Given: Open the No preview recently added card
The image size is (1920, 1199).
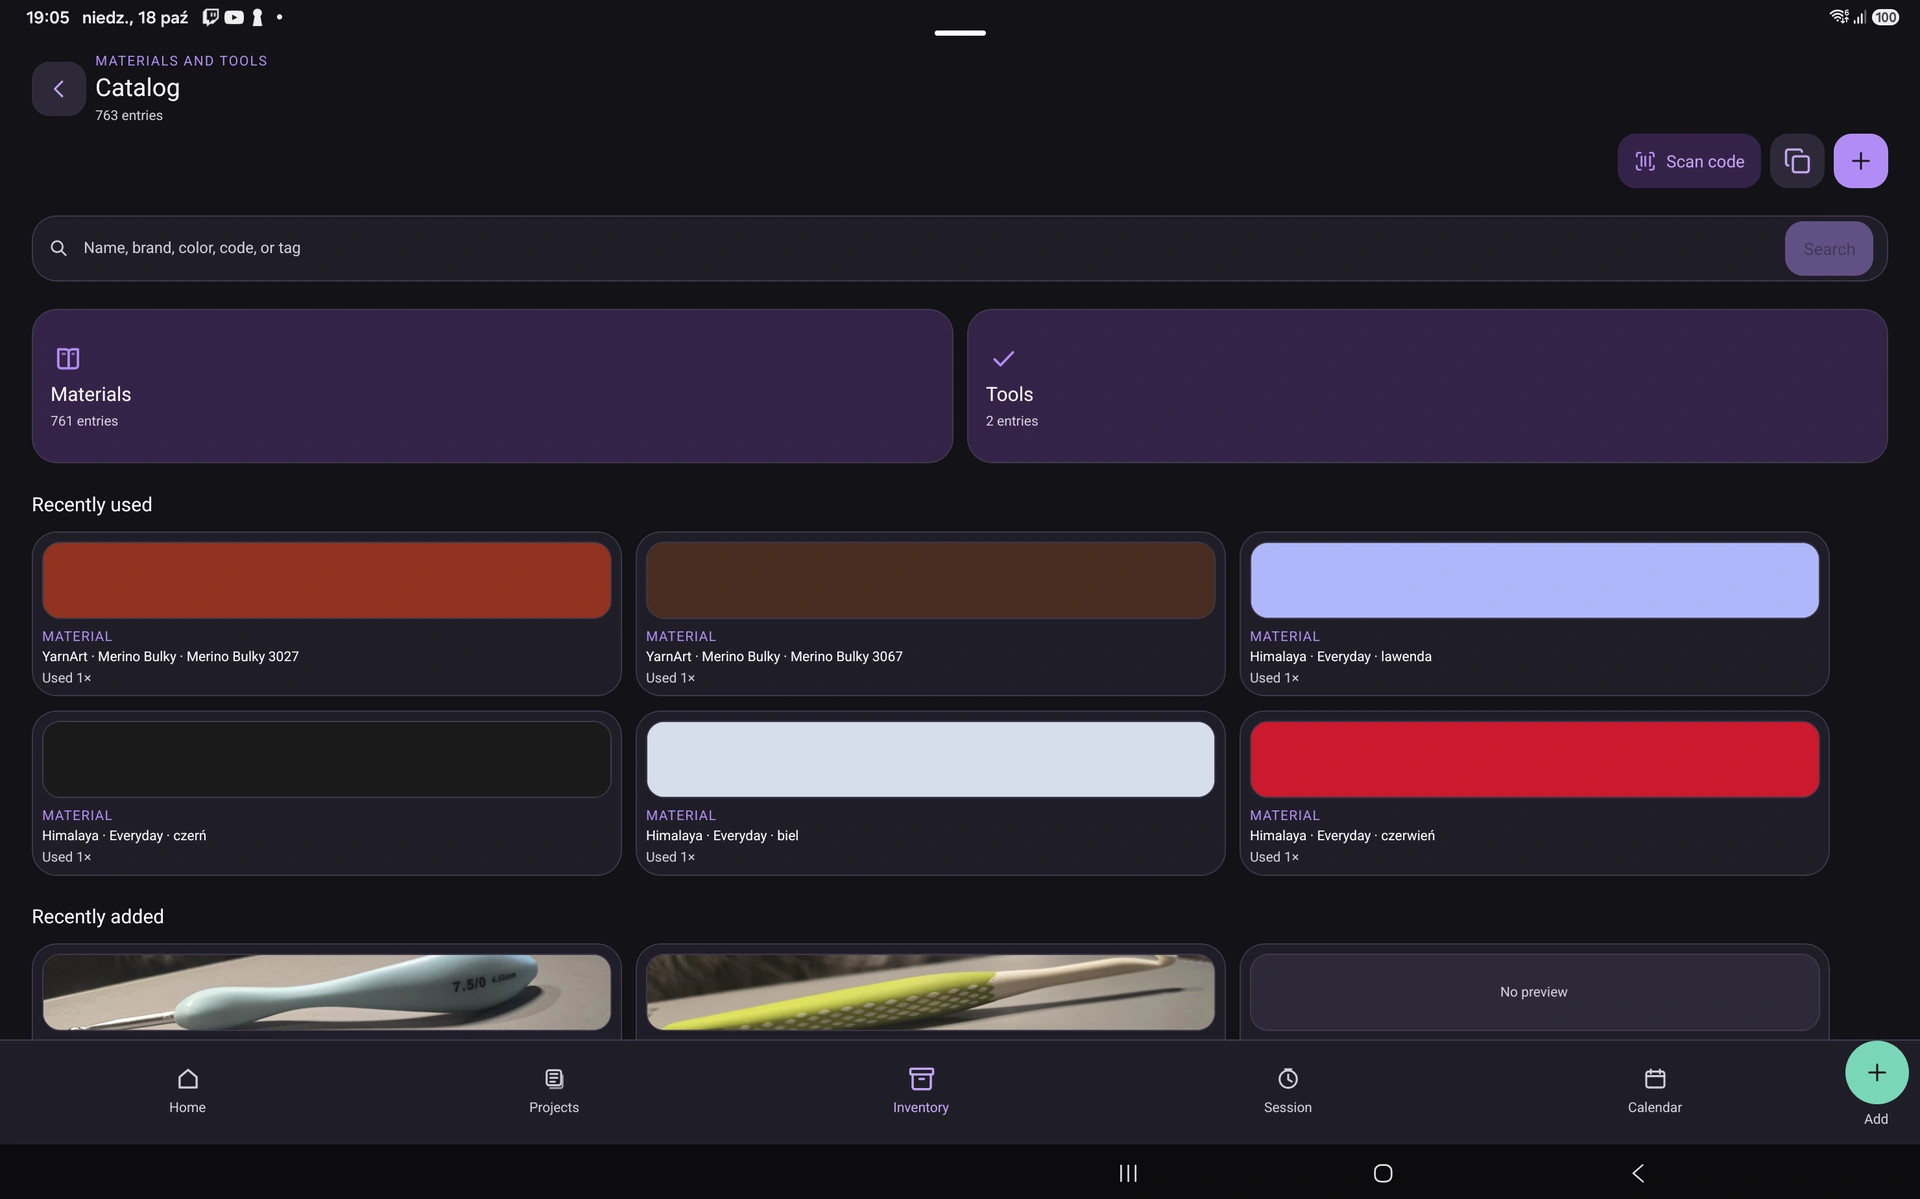Looking at the screenshot, I should [x=1534, y=992].
